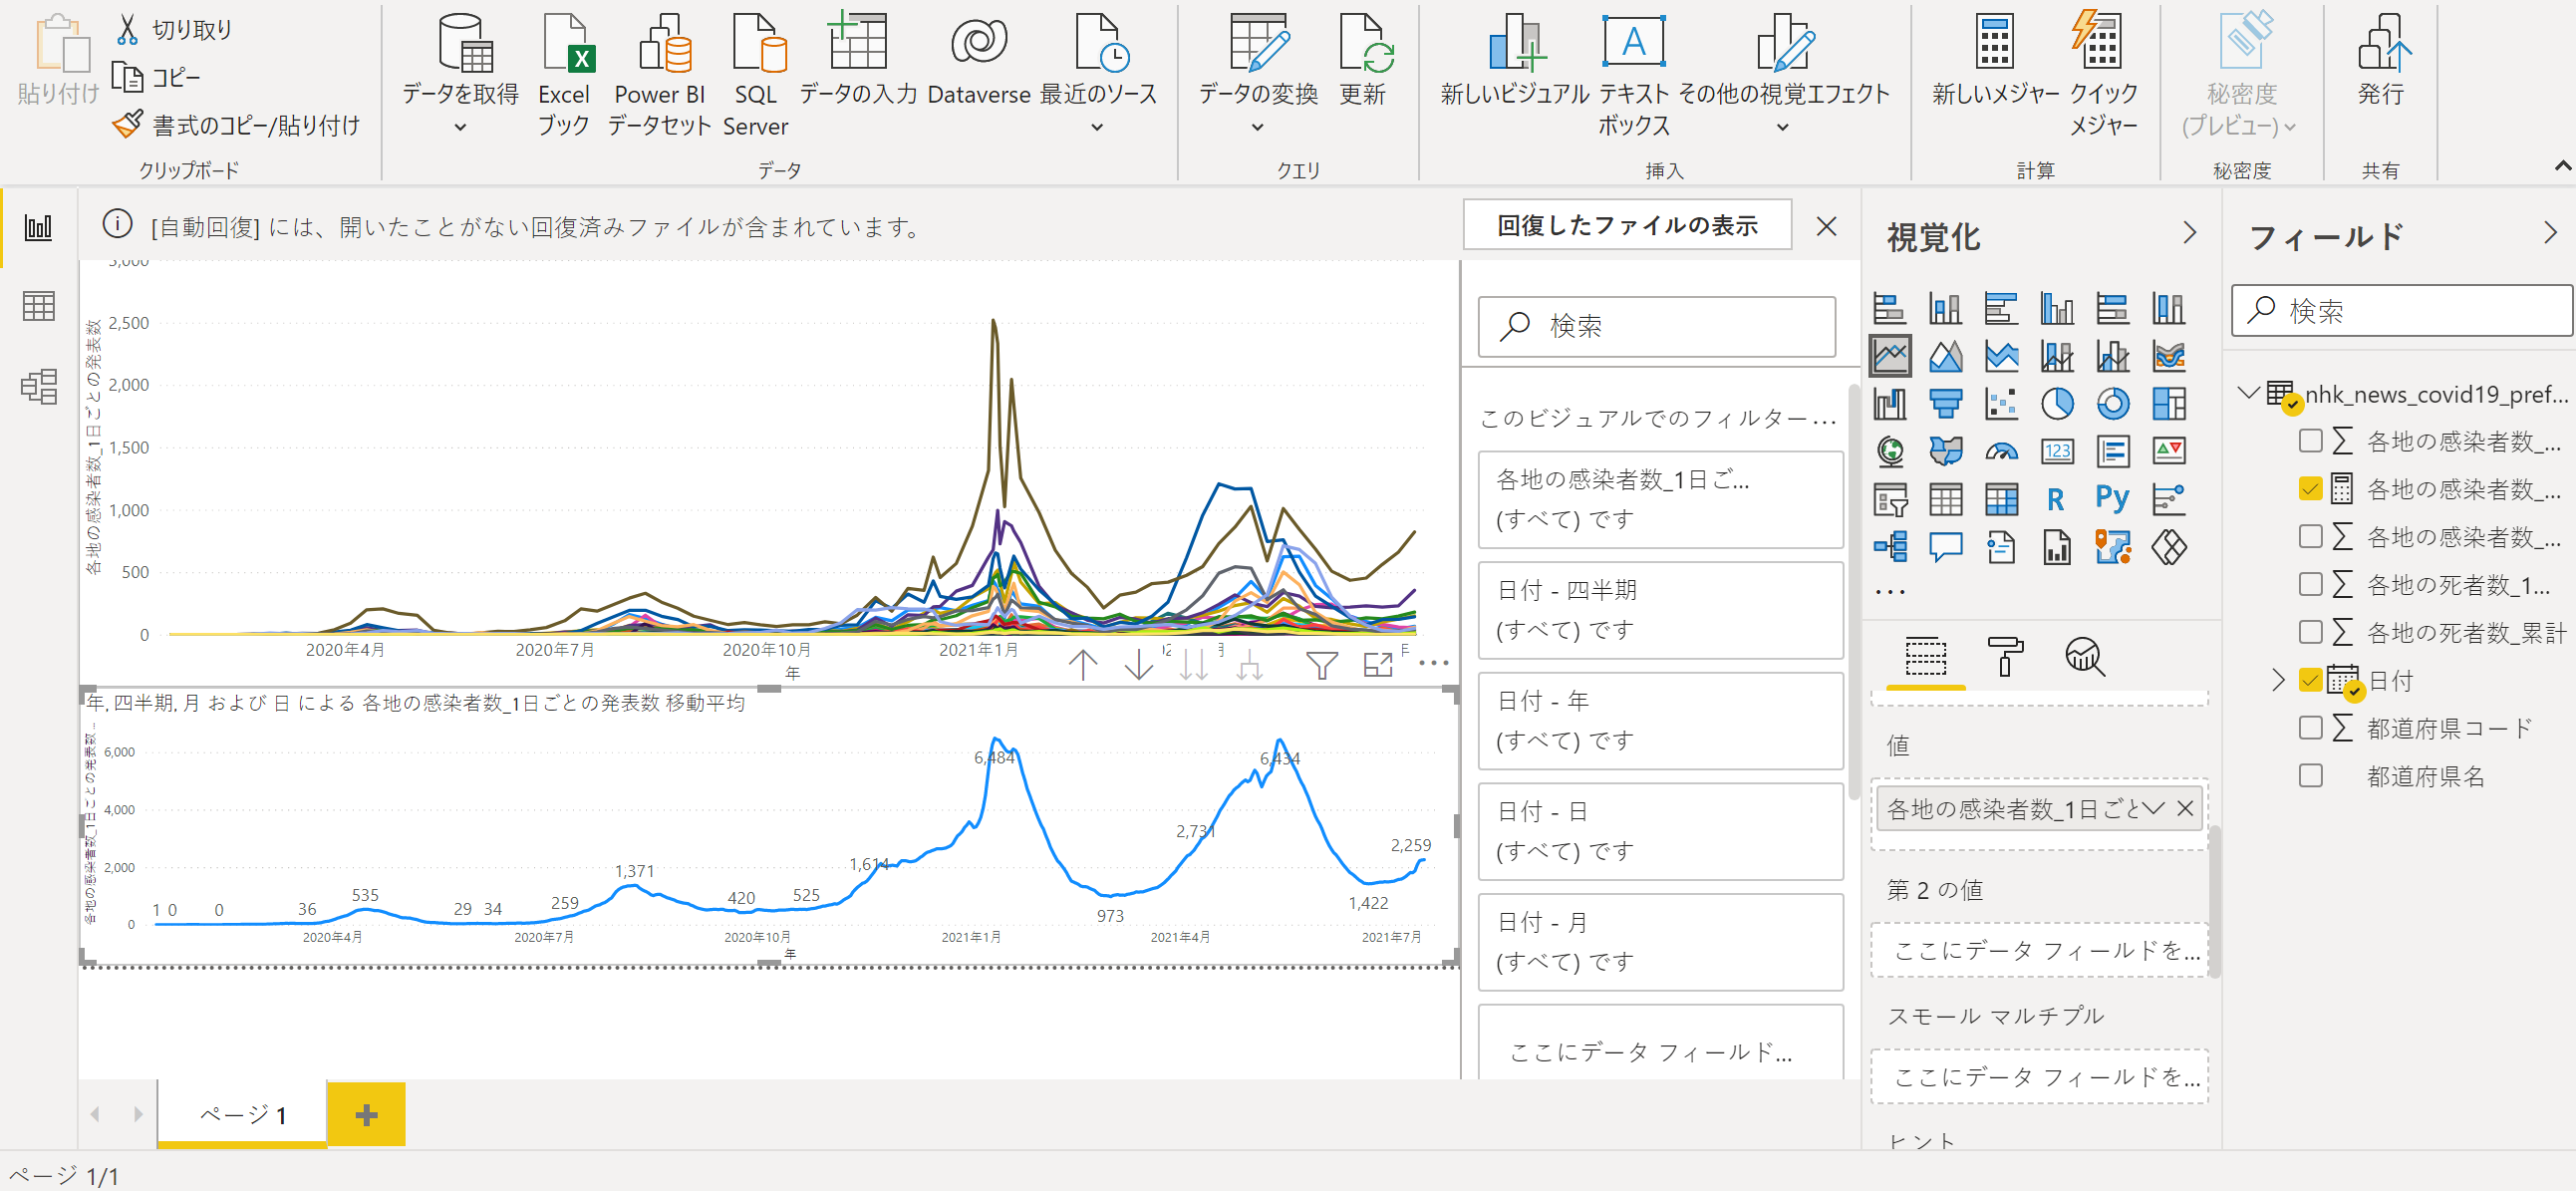The height and width of the screenshot is (1191, 2576).
Task: Select the R script visual icon
Action: (x=2056, y=499)
